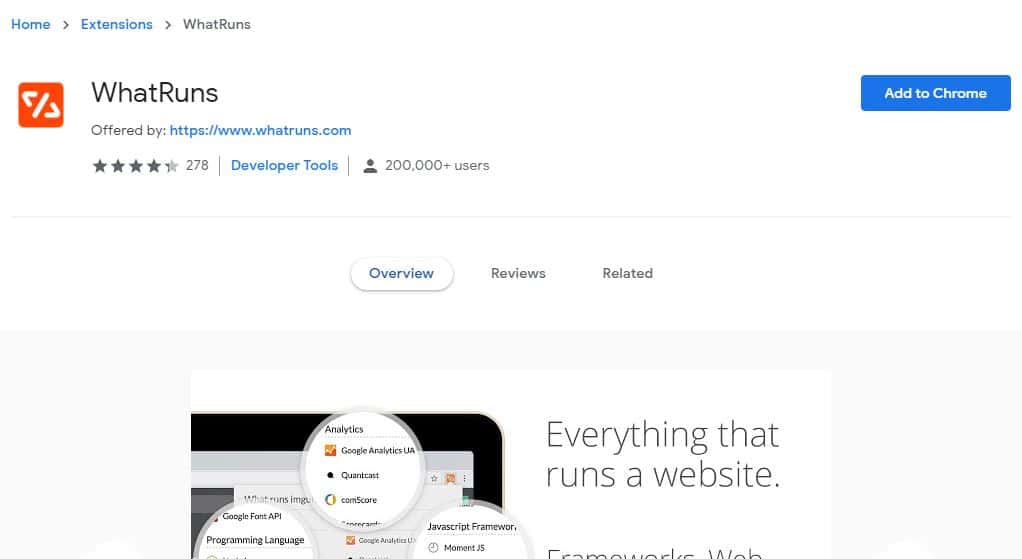Click the Programming Language label in preview

tap(255, 540)
